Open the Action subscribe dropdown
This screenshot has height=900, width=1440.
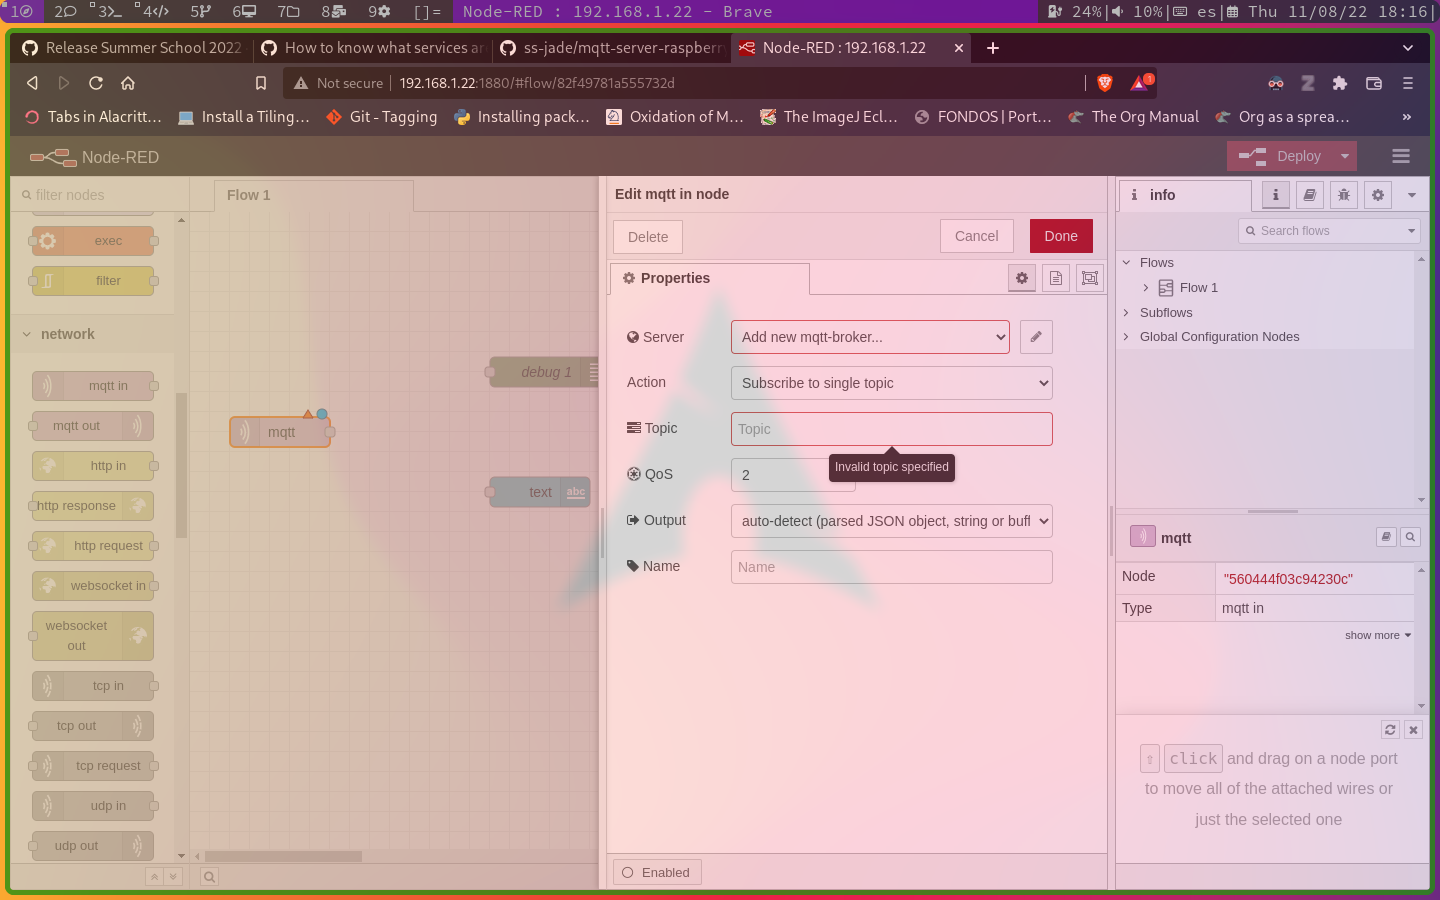click(x=891, y=383)
